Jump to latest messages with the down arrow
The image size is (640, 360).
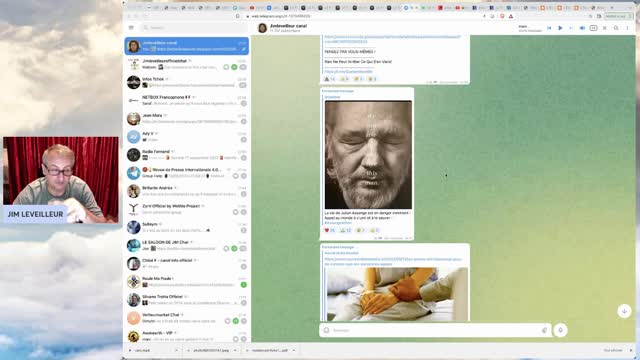[624, 311]
